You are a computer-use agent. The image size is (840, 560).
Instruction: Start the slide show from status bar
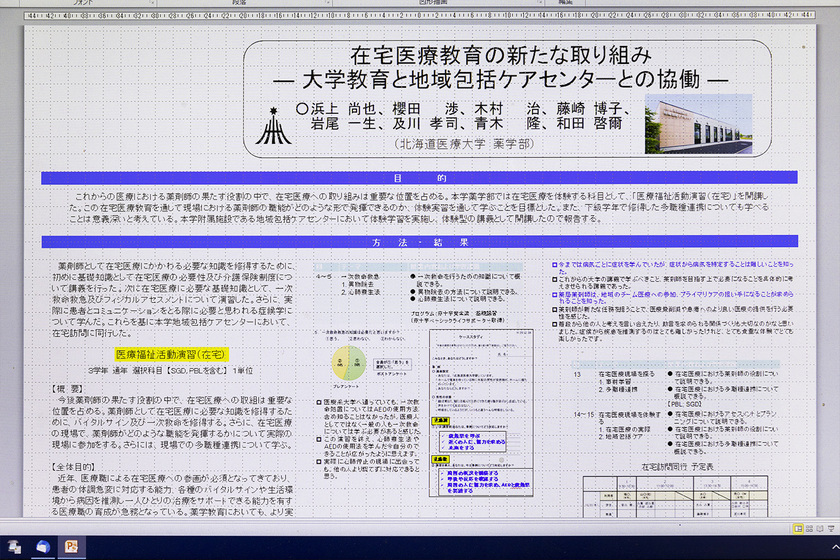pos(830,526)
